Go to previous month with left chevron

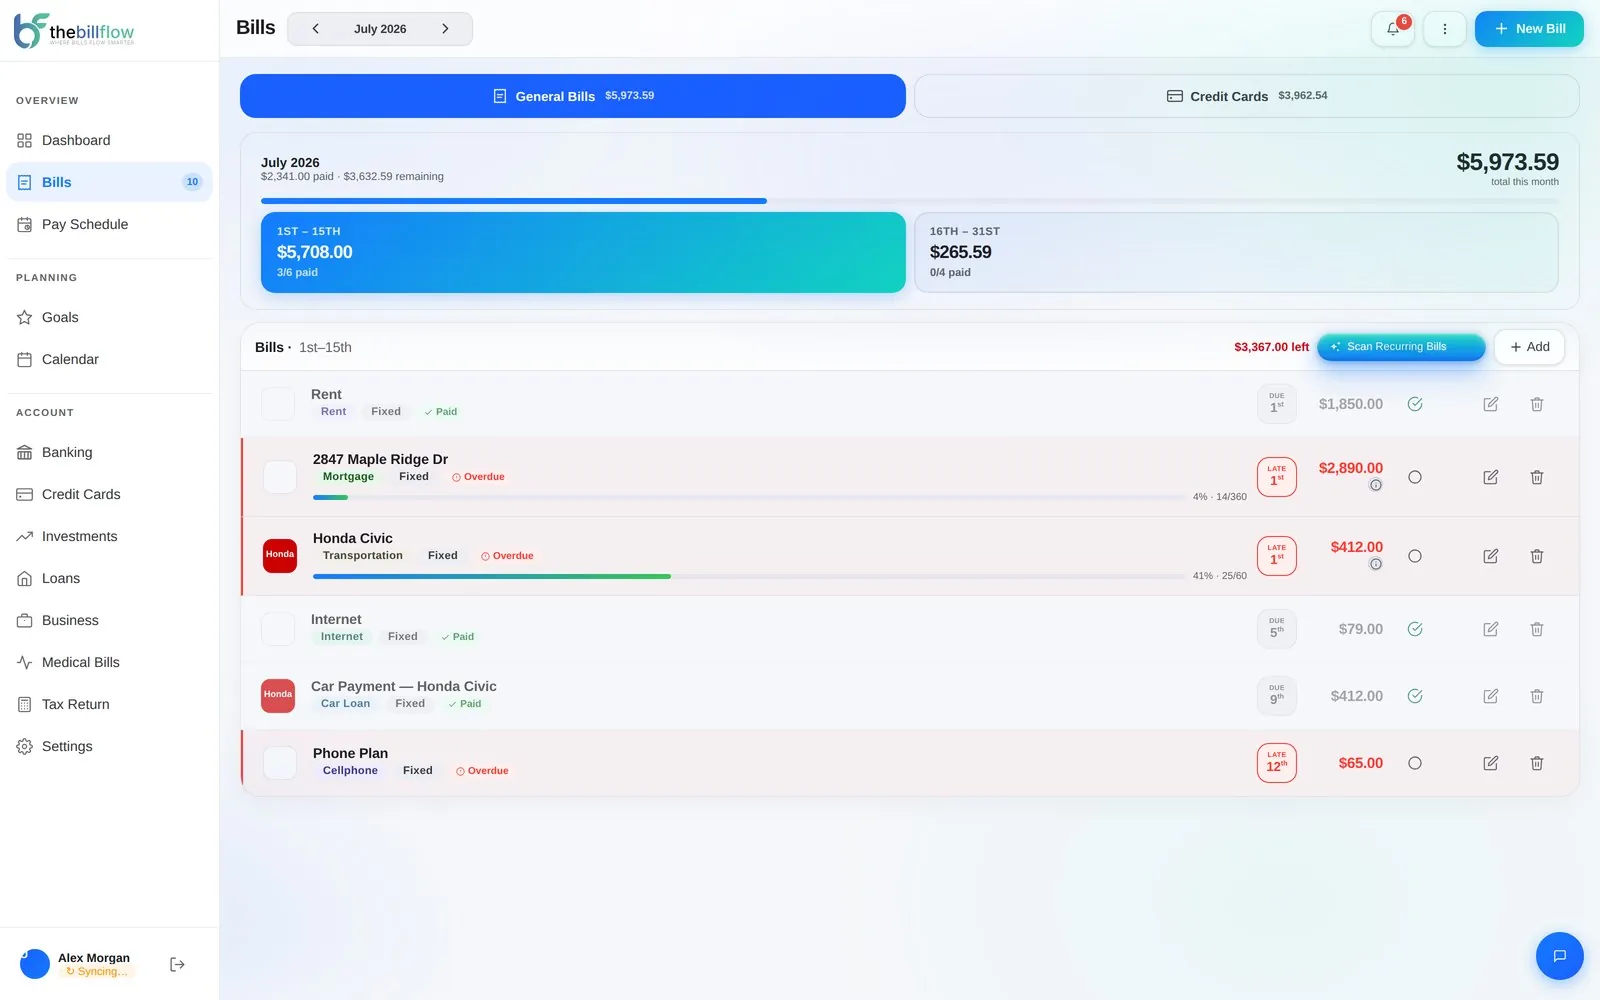(316, 29)
